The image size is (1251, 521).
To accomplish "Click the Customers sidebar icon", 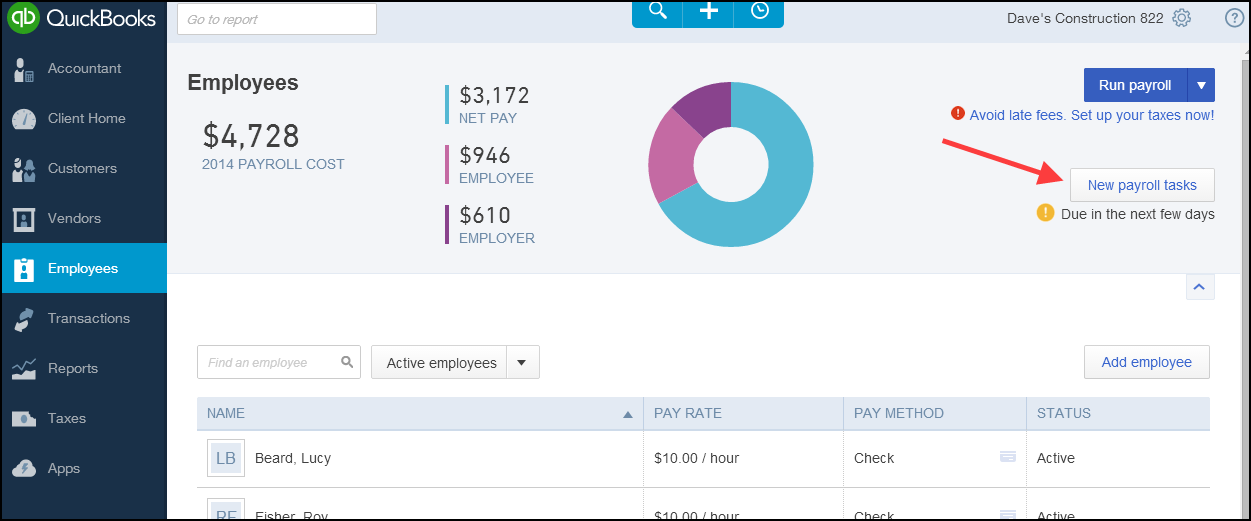I will [x=24, y=169].
